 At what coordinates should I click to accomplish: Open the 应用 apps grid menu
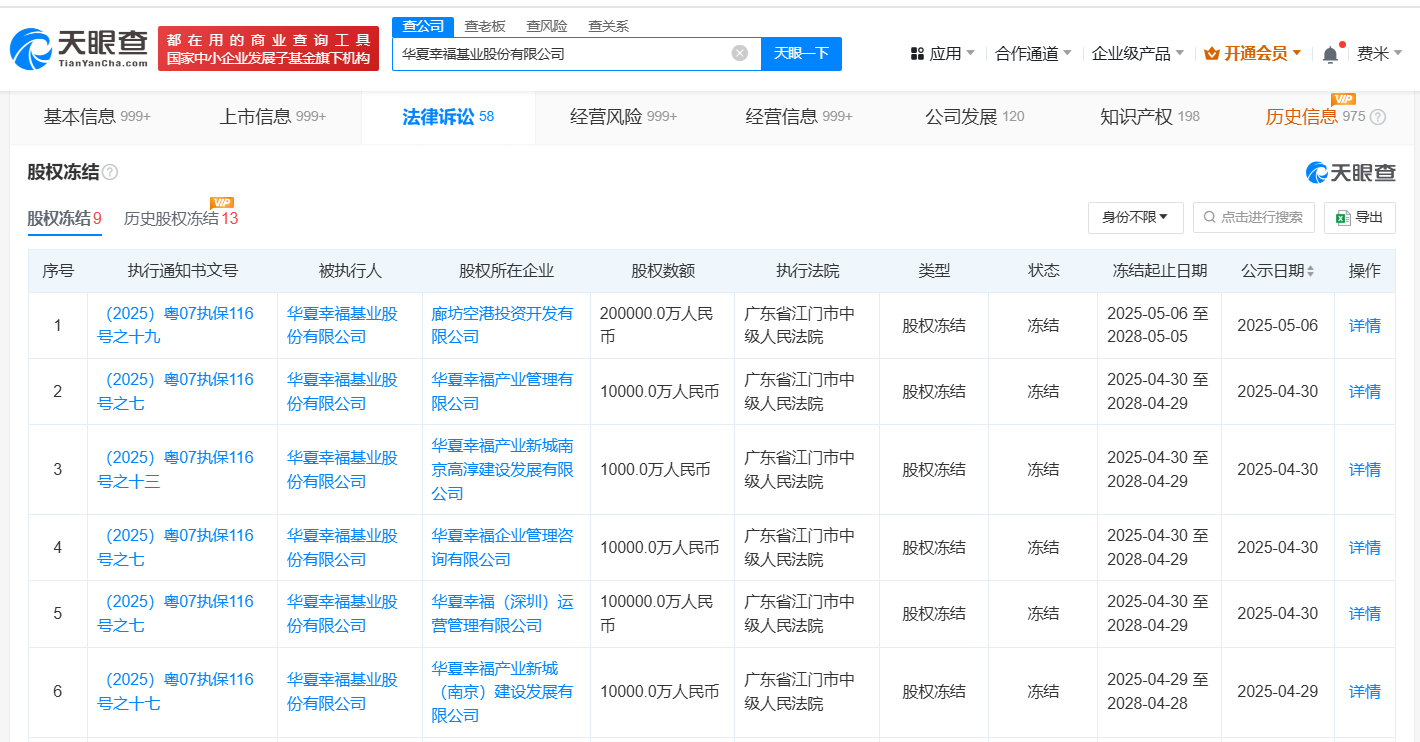[941, 53]
